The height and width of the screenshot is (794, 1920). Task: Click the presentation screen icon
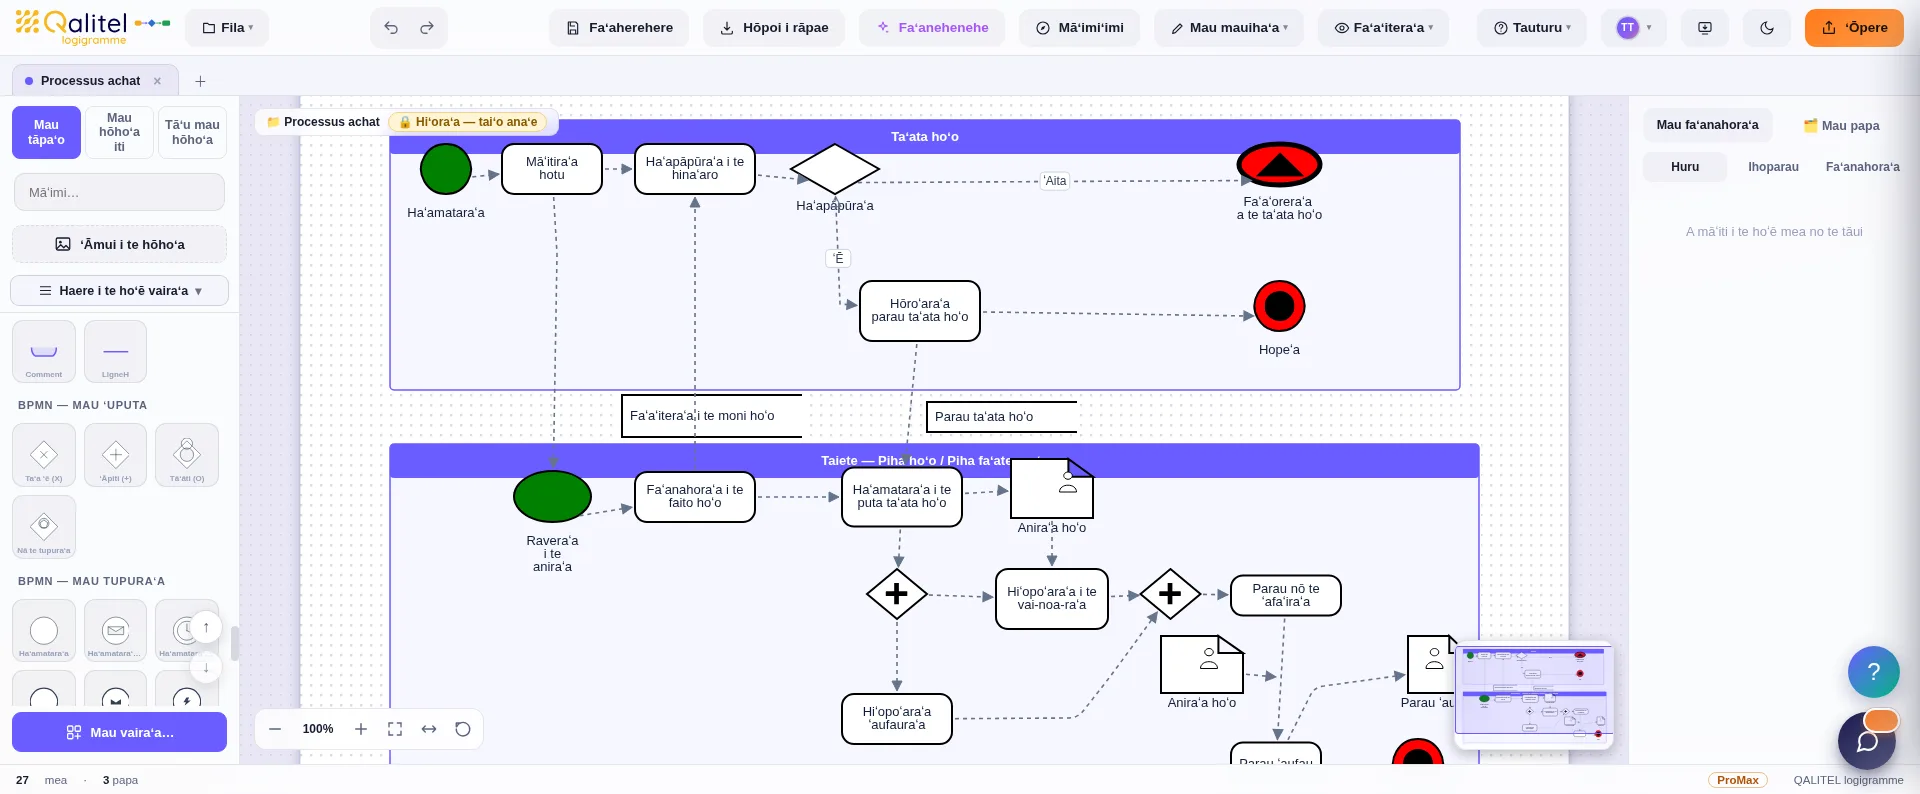coord(1705,28)
